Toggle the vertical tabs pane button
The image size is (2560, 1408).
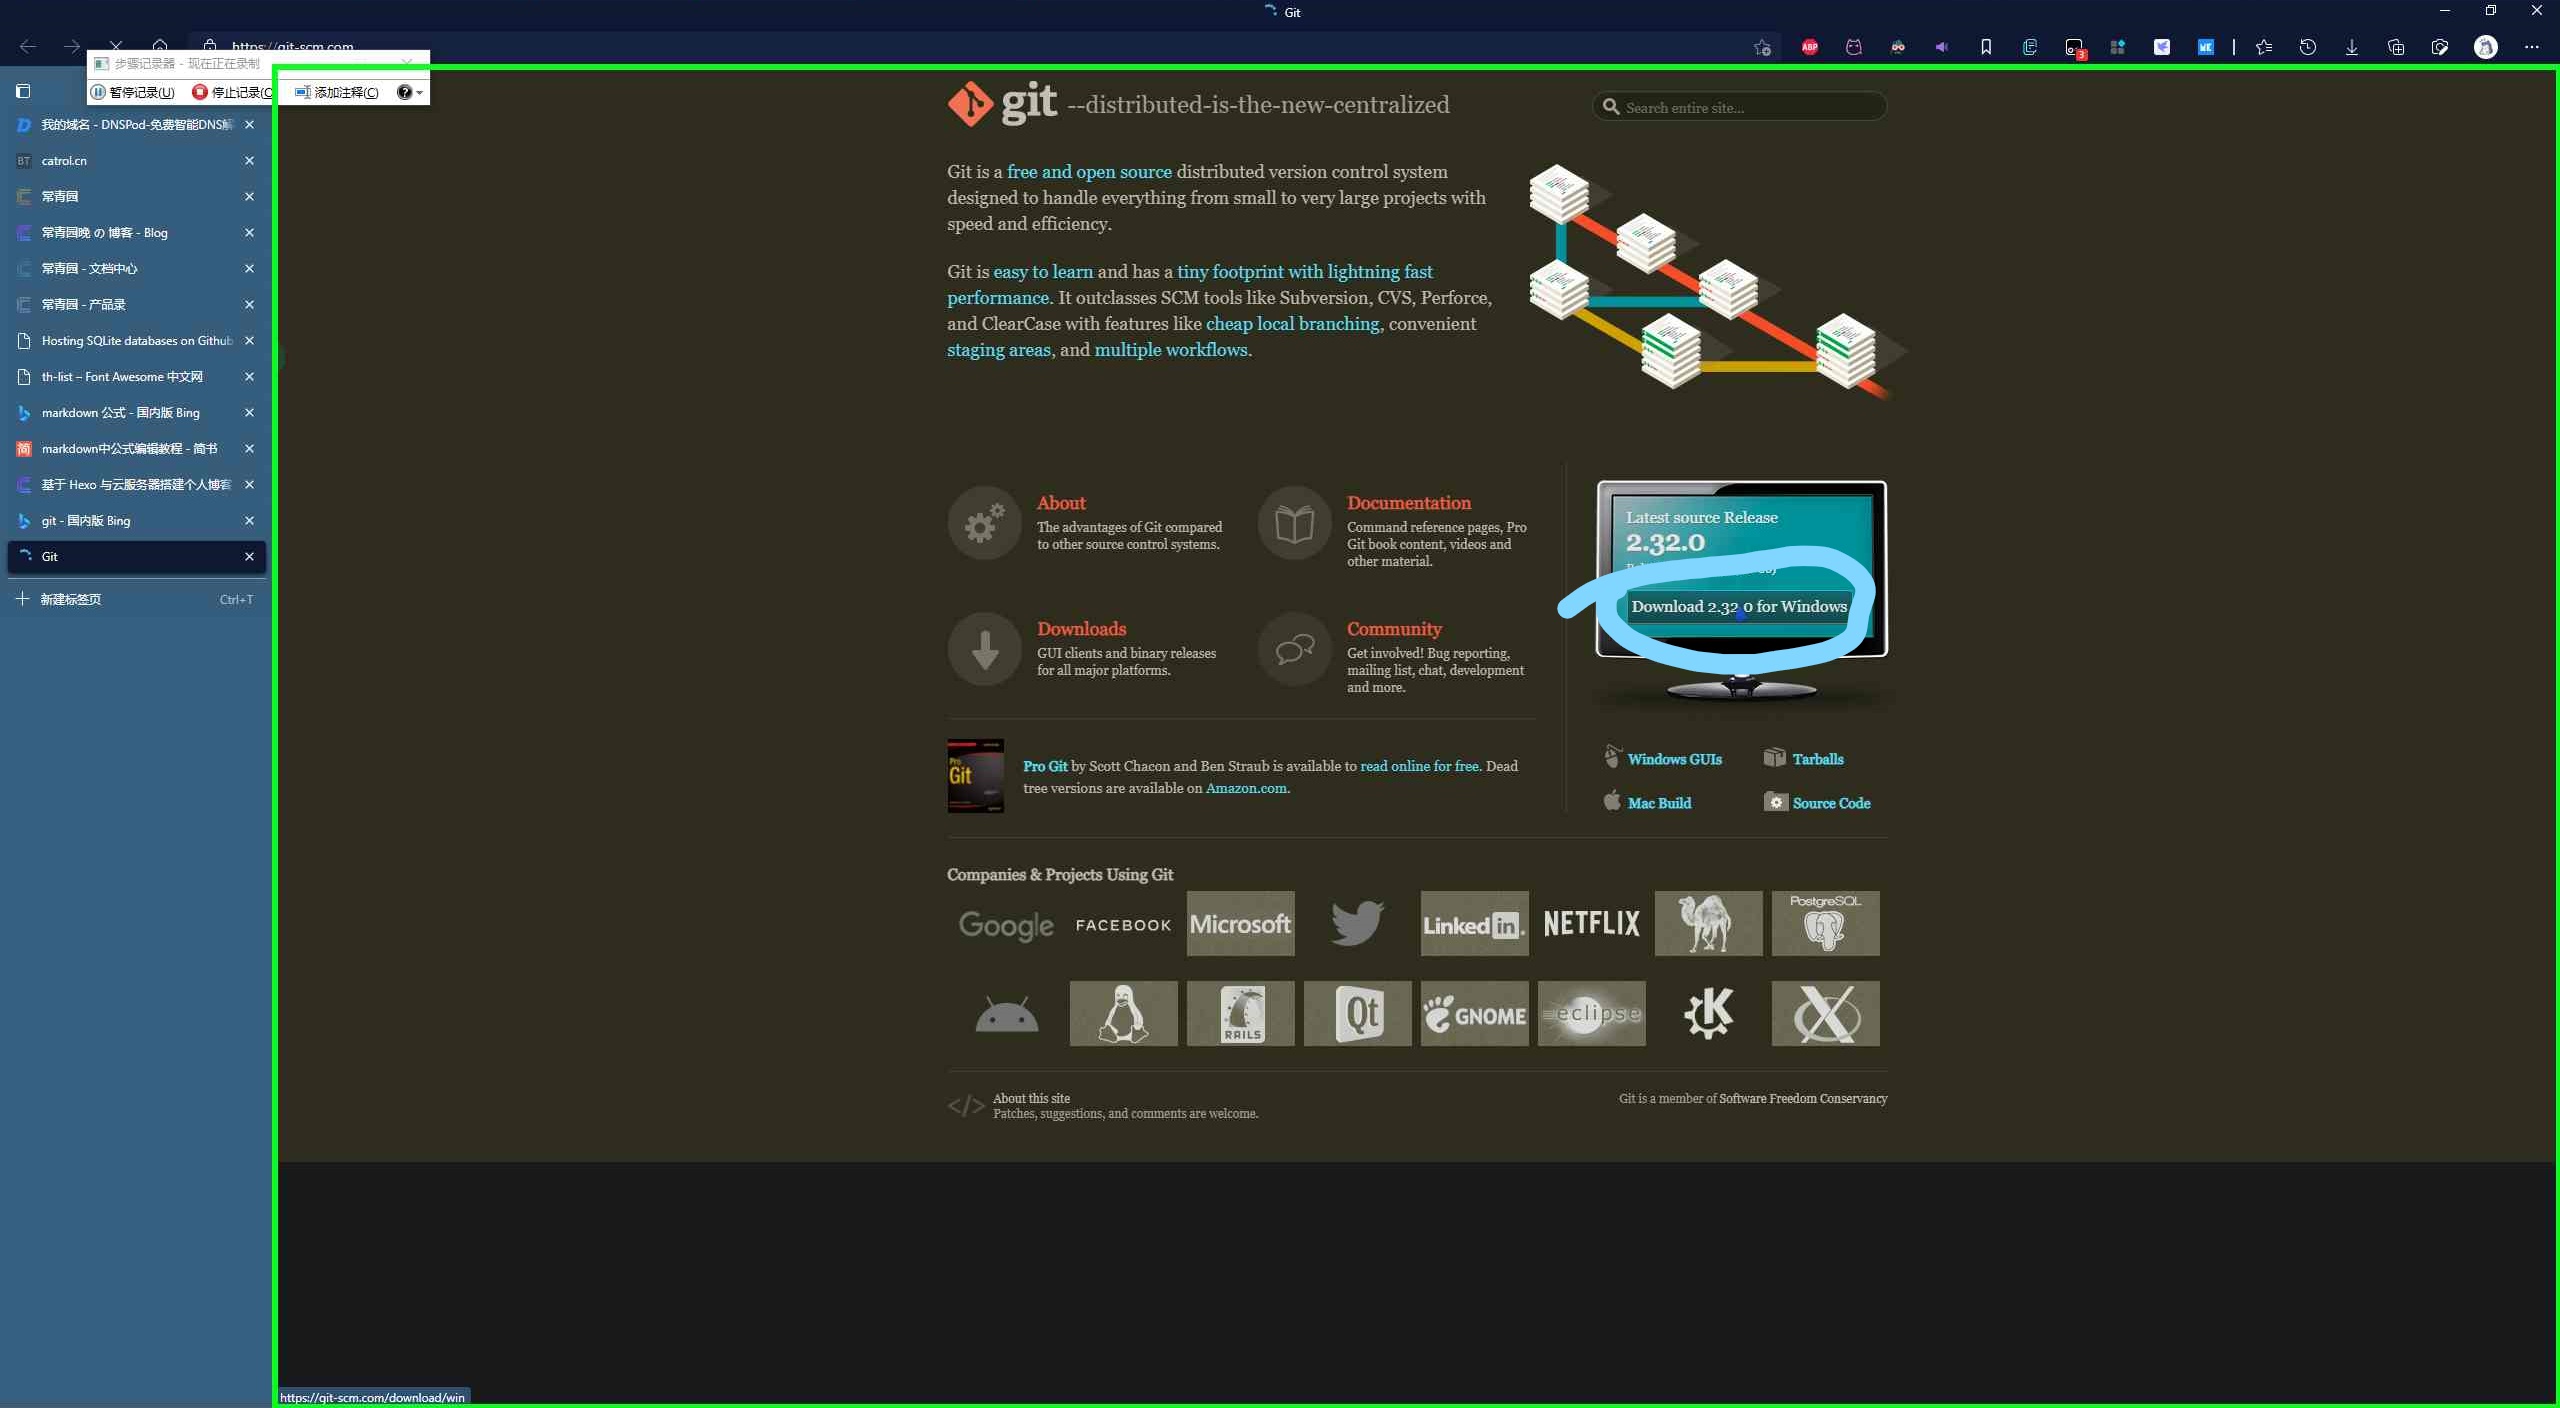25,91
